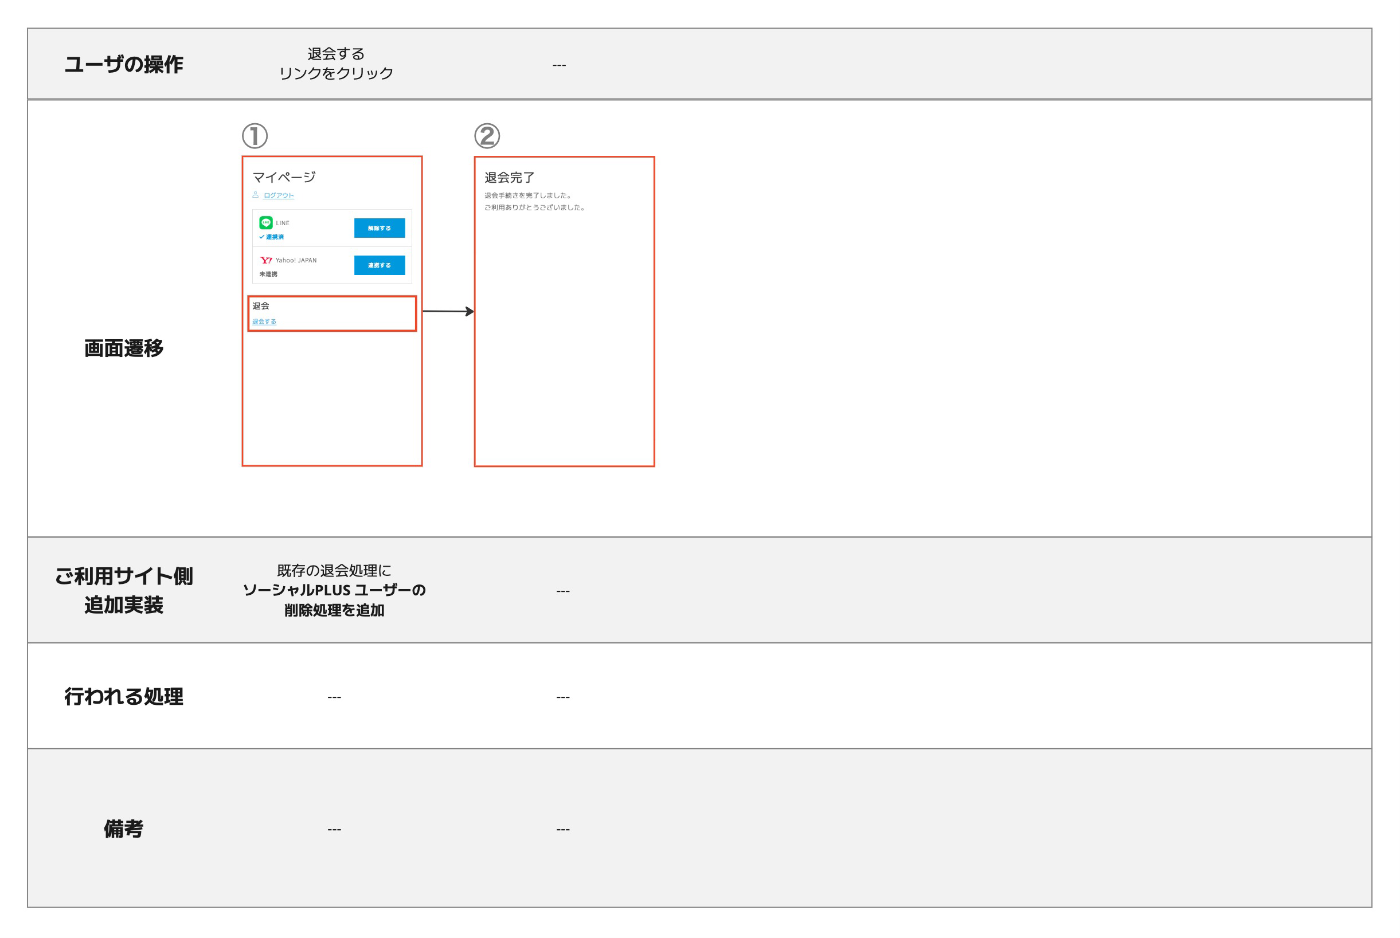Image resolution: width=1400 pixels, height=938 pixels.
Task: Click the user icon beside ログアウト
Action: (256, 195)
